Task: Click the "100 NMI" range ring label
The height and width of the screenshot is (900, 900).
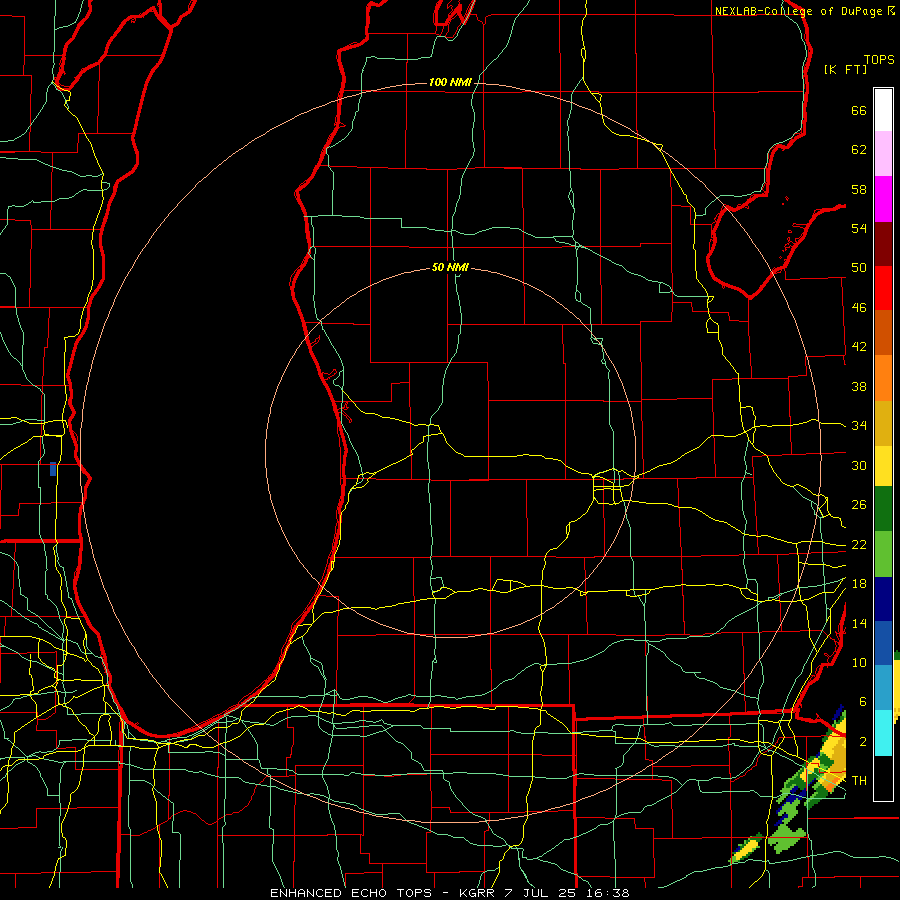Action: (x=450, y=83)
